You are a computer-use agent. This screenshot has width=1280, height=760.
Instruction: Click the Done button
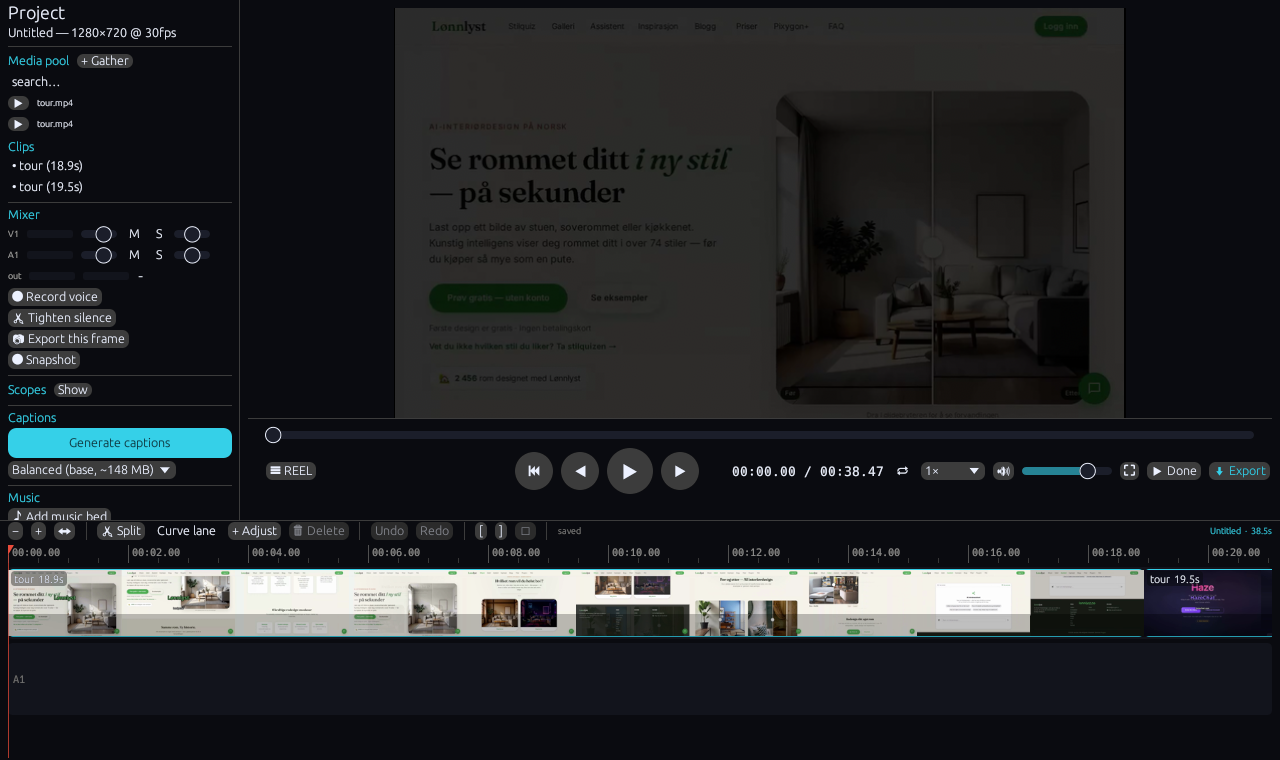click(x=1174, y=471)
